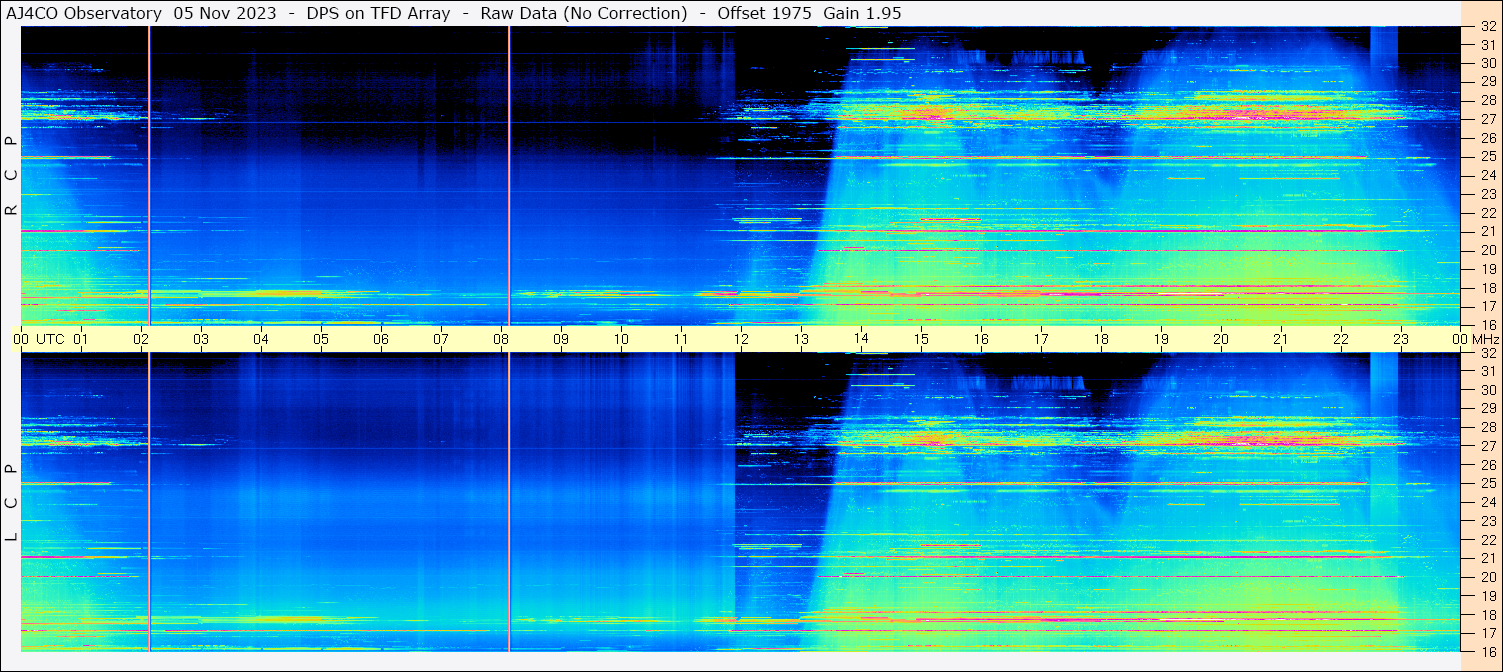Viewport: 1503px width, 672px height.
Task: Click the "R C P" upper panel label
Action: 11,176
